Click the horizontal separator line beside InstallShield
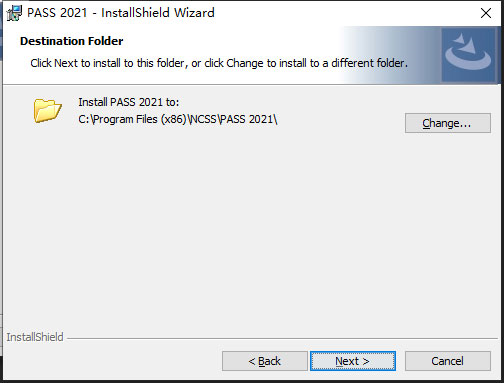The width and height of the screenshot is (504, 383). [282, 339]
